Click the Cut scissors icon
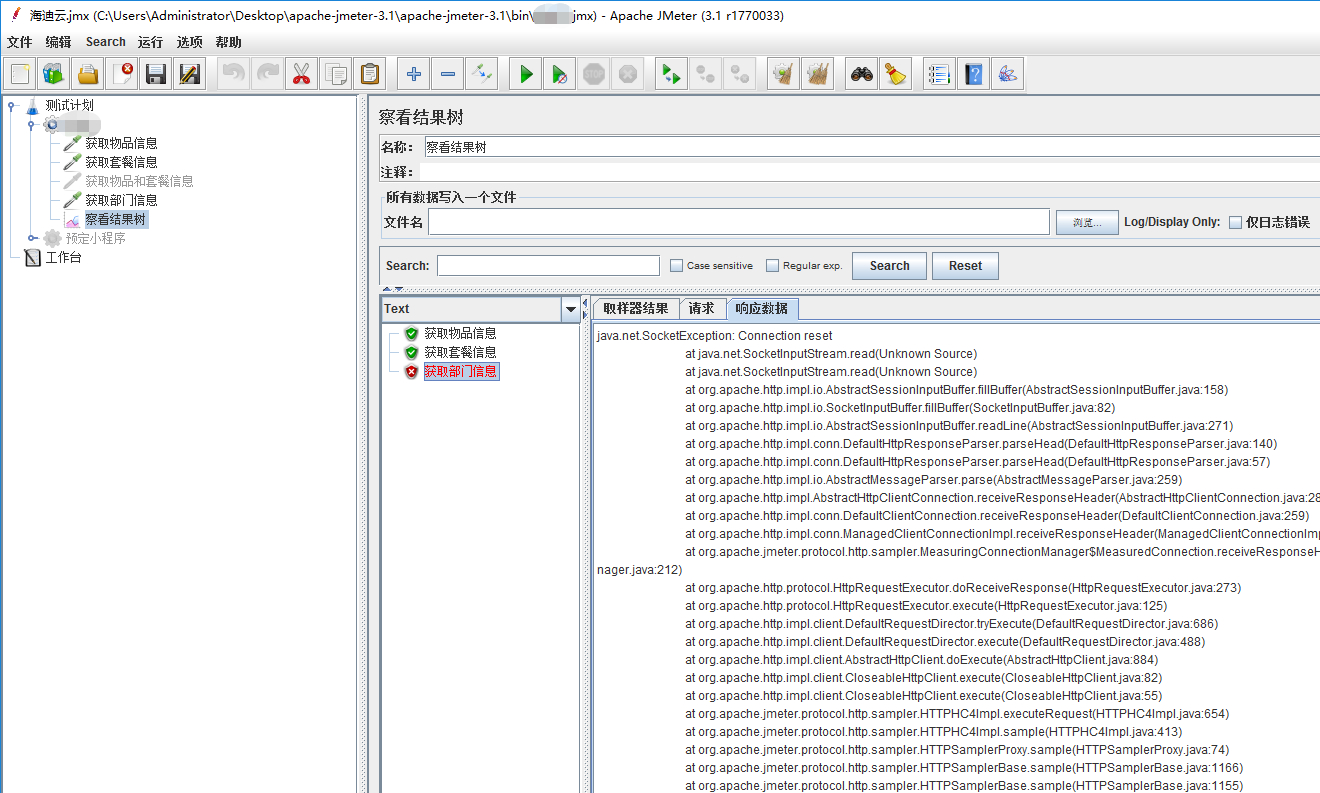Screen dimensions: 1320x793 301,74
